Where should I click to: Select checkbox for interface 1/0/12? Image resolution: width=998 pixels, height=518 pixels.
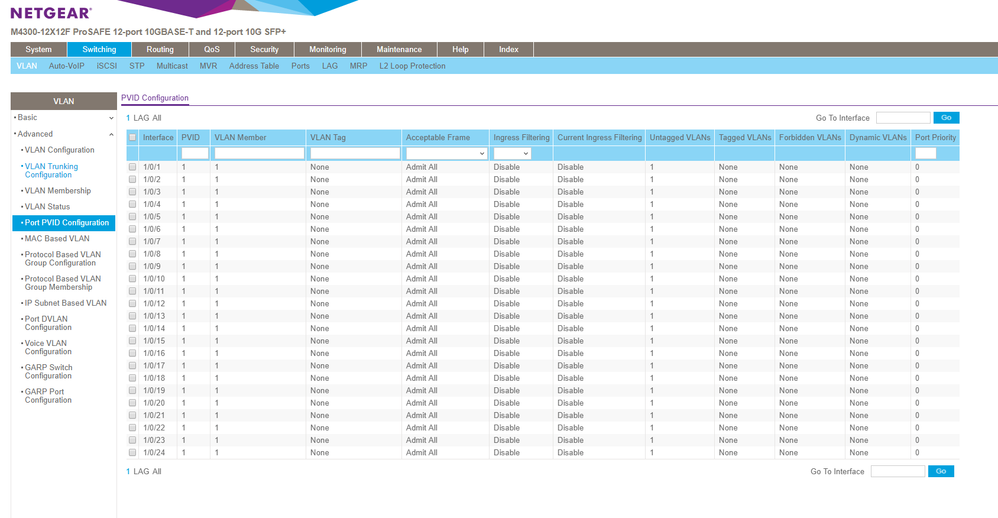click(132, 304)
